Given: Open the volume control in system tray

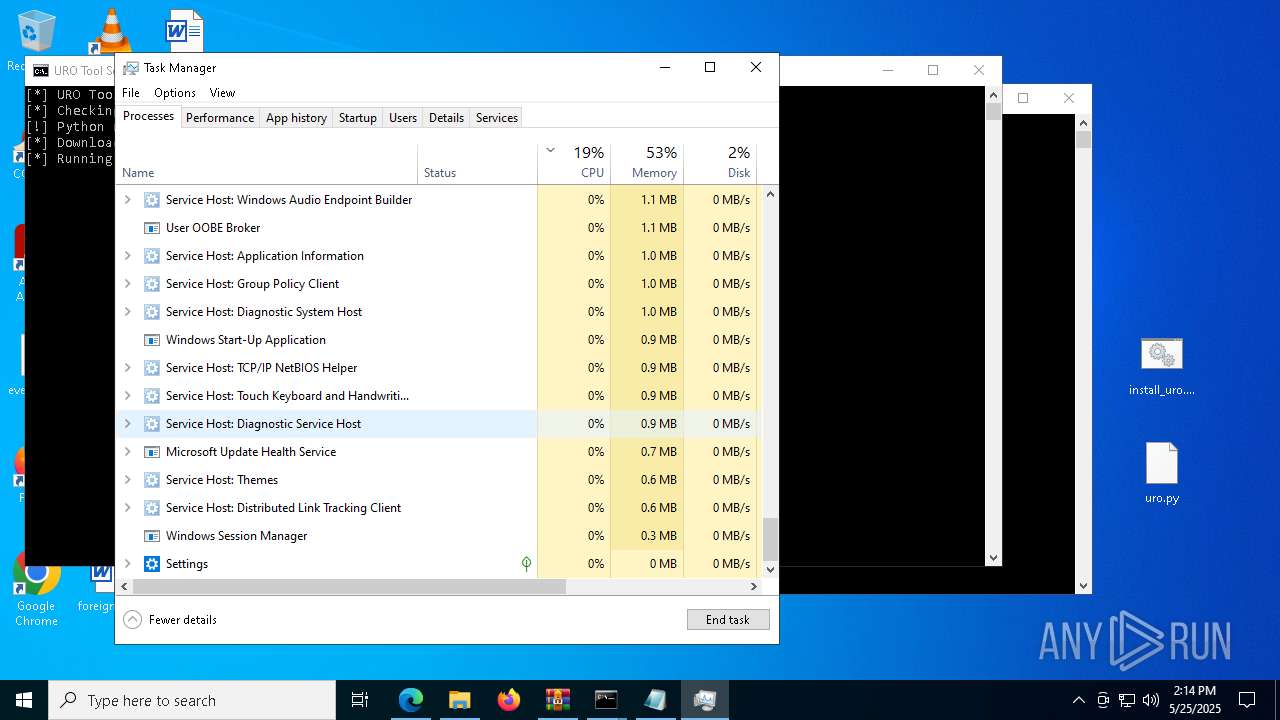Looking at the screenshot, I should [x=1151, y=700].
